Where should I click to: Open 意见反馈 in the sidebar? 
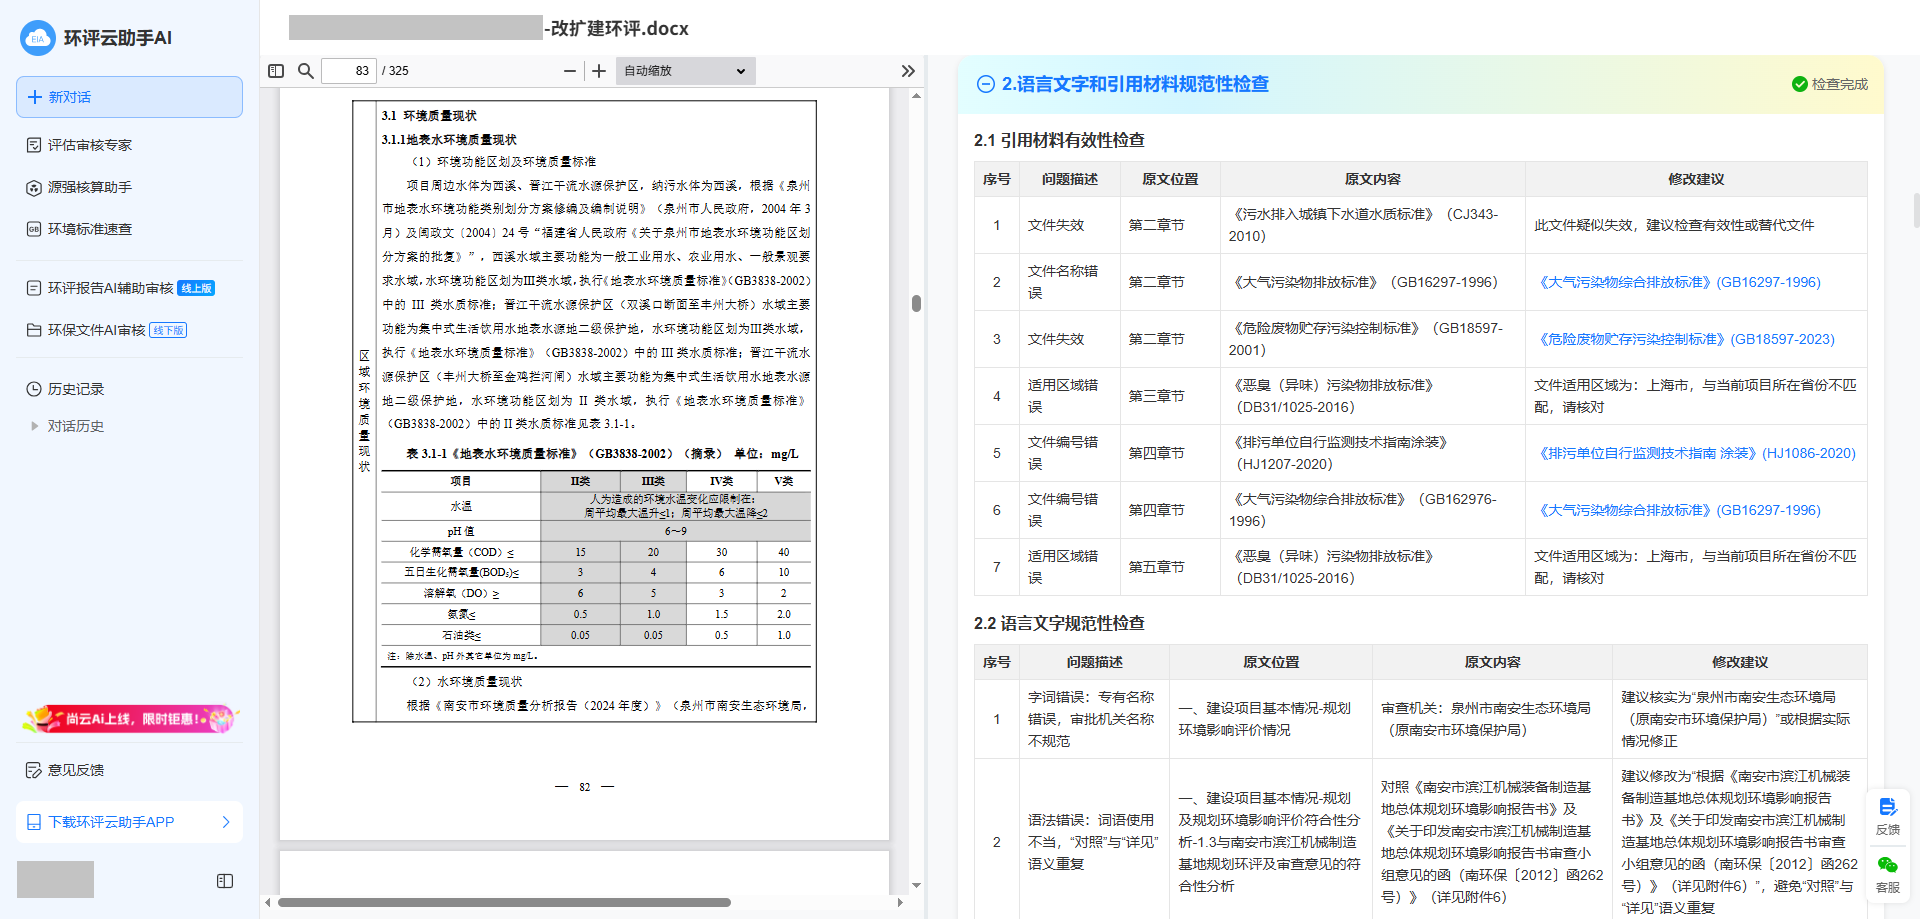click(x=76, y=770)
